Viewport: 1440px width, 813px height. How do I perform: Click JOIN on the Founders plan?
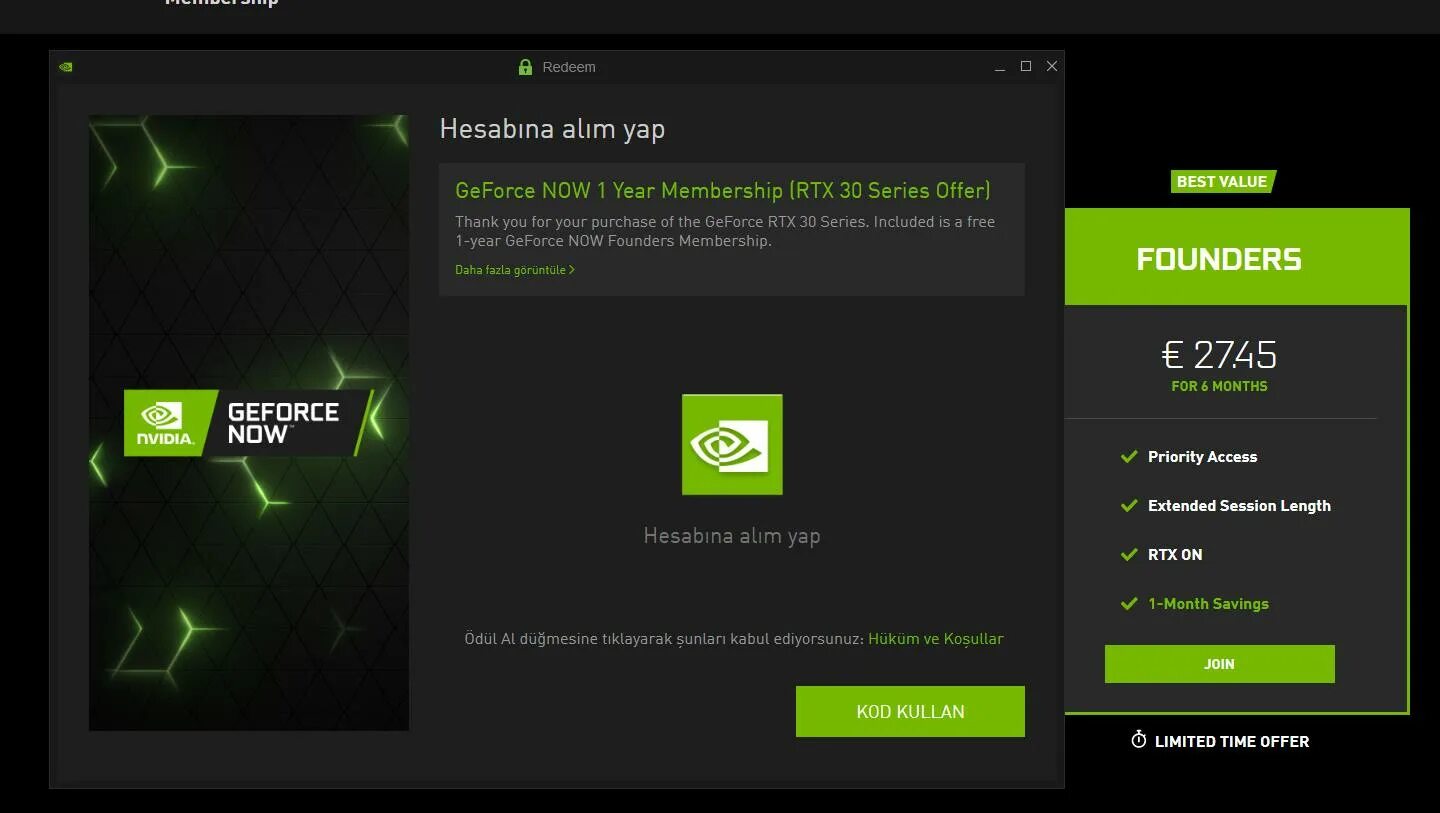[1219, 664]
